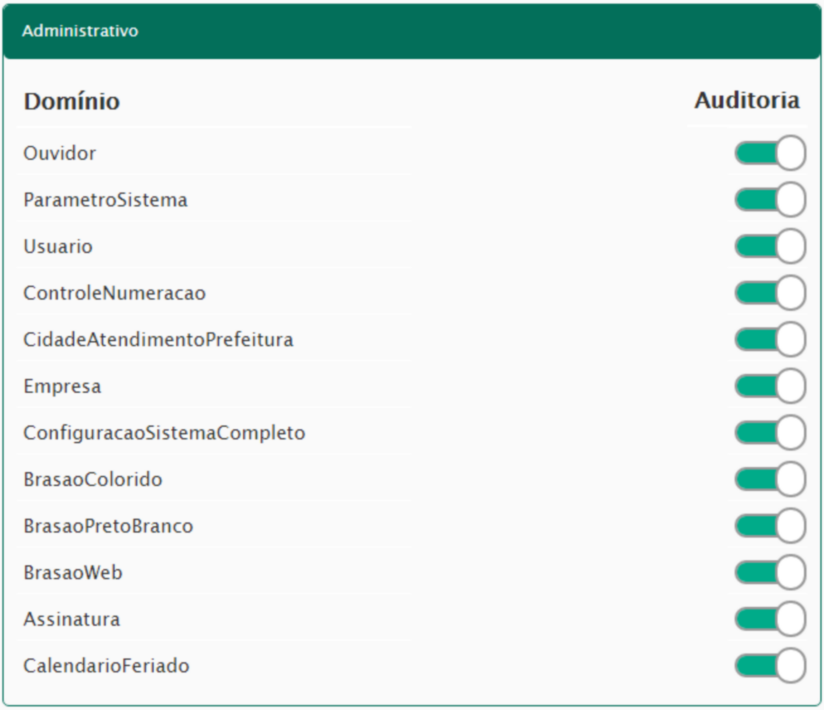
Task: Switch off ControleNumeracao auditing
Action: click(x=769, y=293)
